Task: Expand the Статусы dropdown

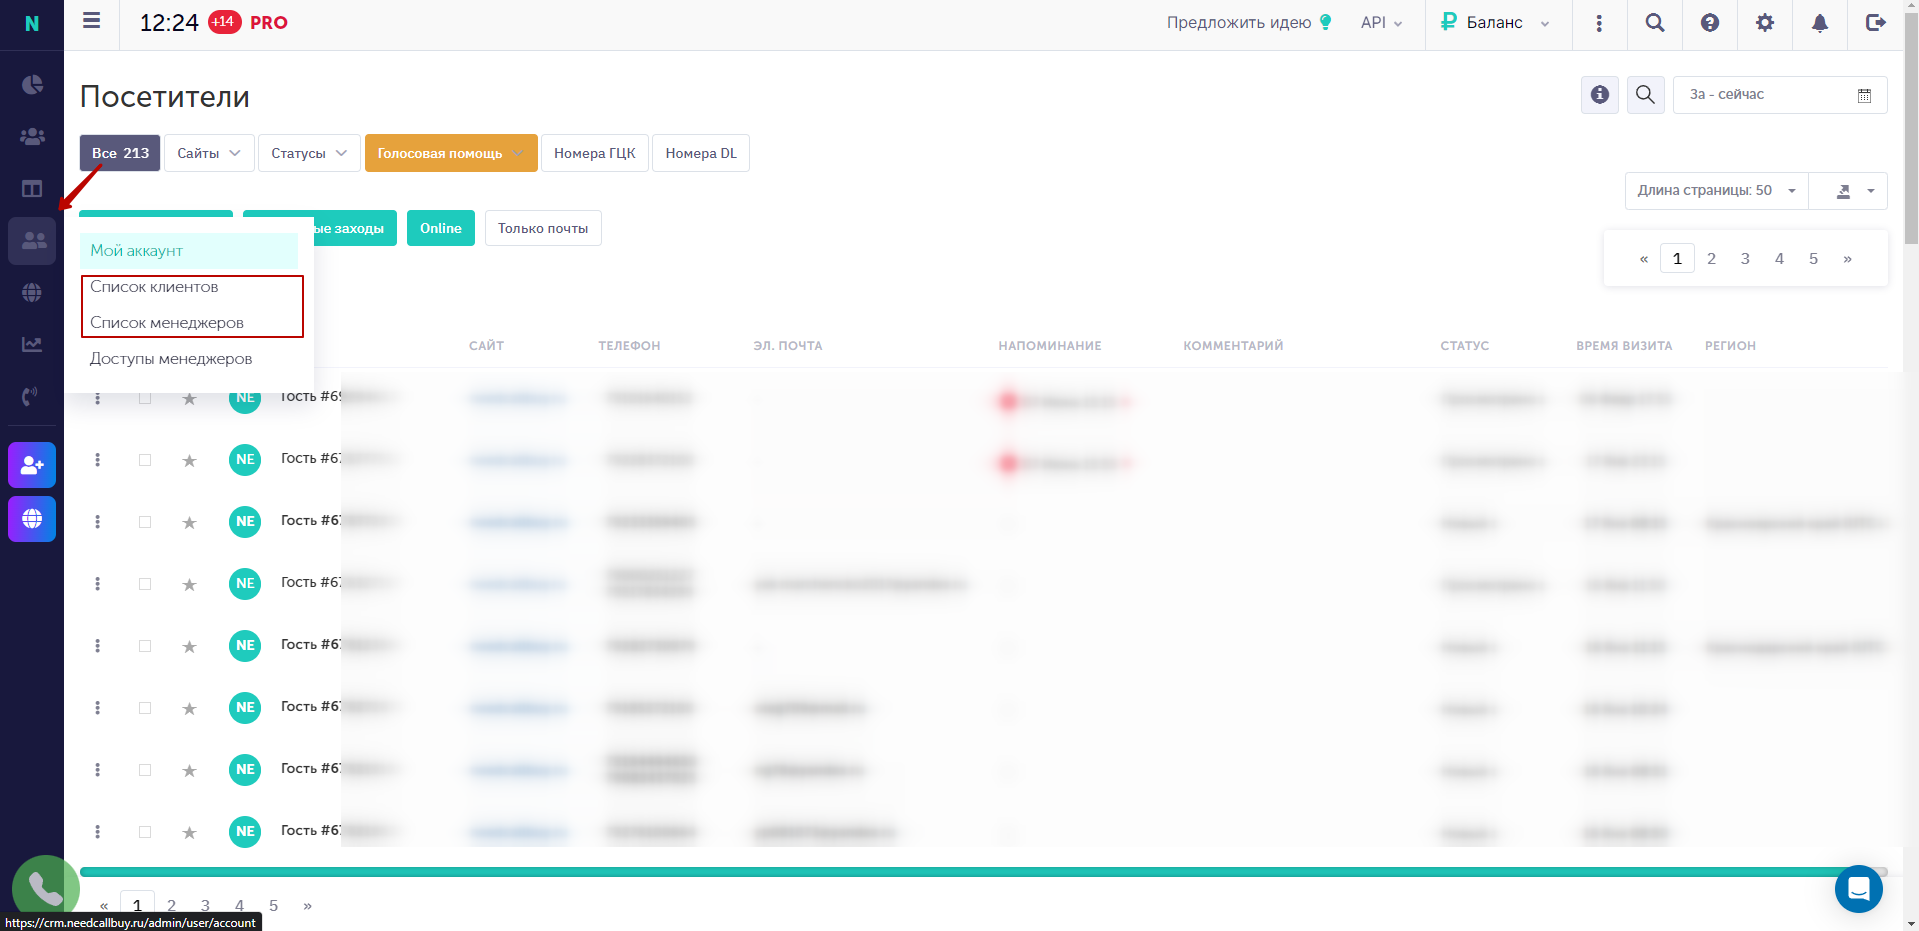Action: click(x=309, y=153)
